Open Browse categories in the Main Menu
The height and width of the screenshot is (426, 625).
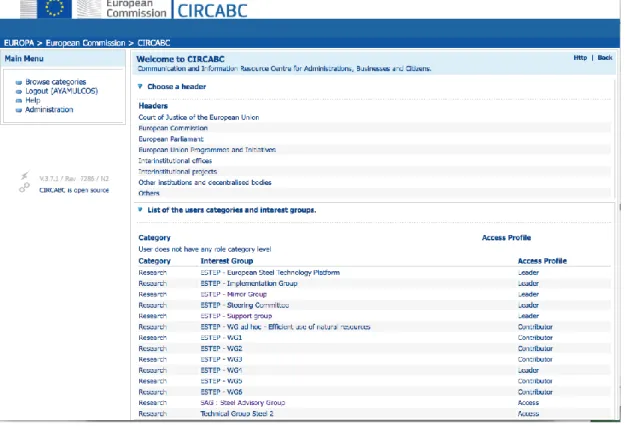[x=56, y=82]
